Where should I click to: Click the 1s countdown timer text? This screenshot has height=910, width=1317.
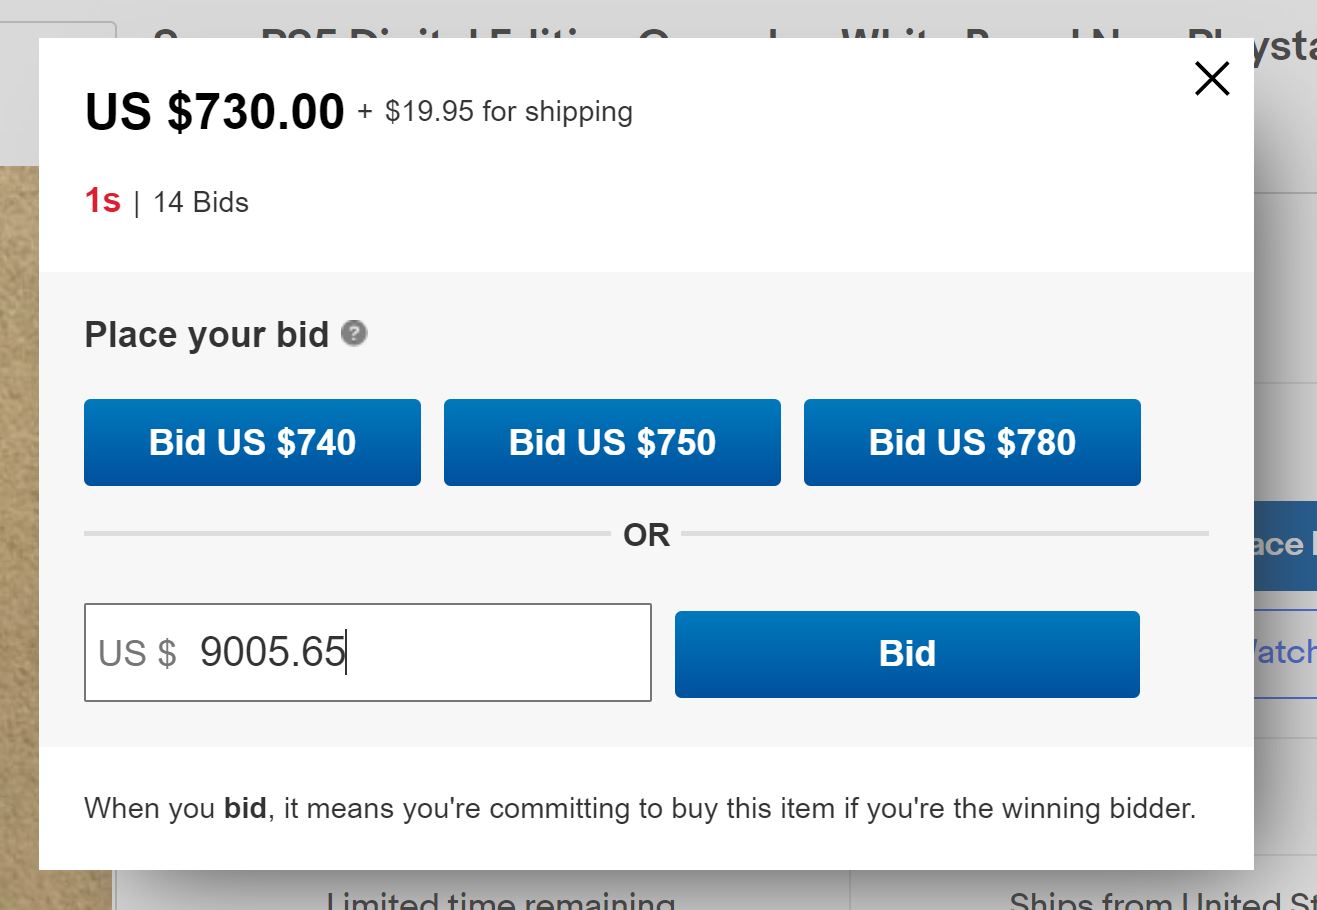tap(101, 202)
